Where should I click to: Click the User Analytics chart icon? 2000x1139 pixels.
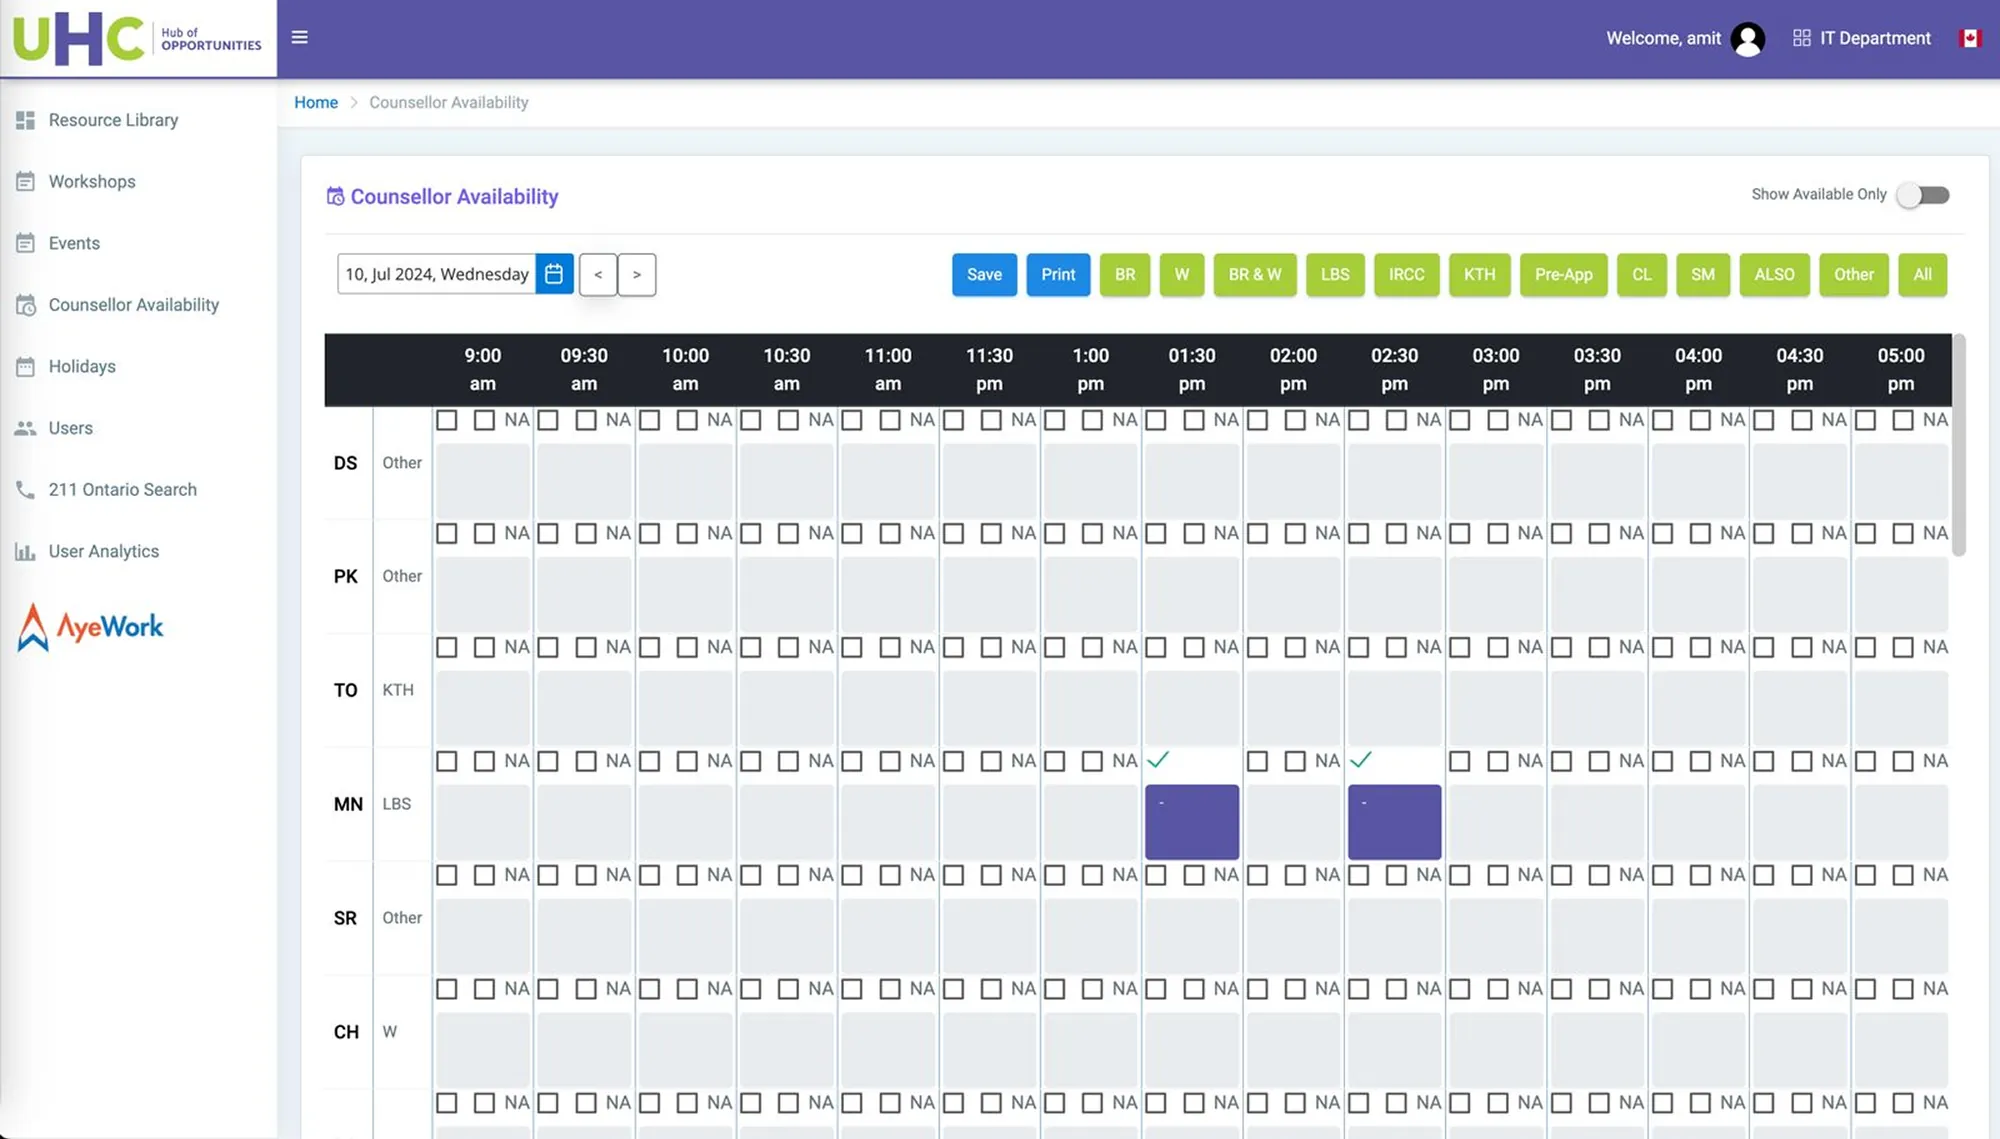point(25,551)
